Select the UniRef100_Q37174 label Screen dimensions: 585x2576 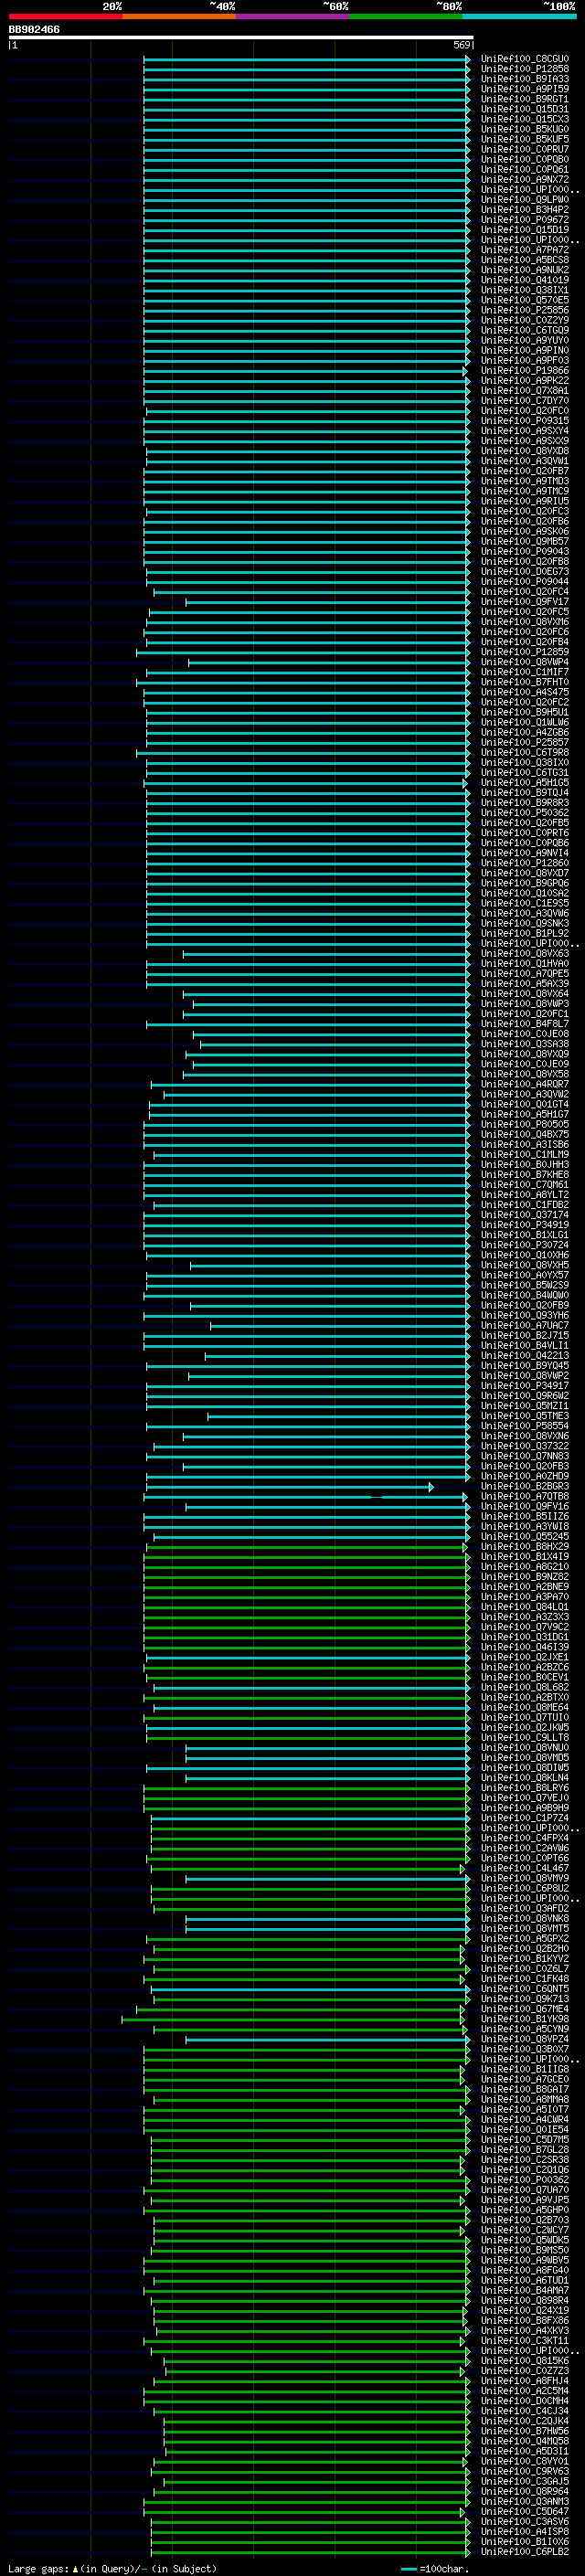click(x=524, y=1214)
